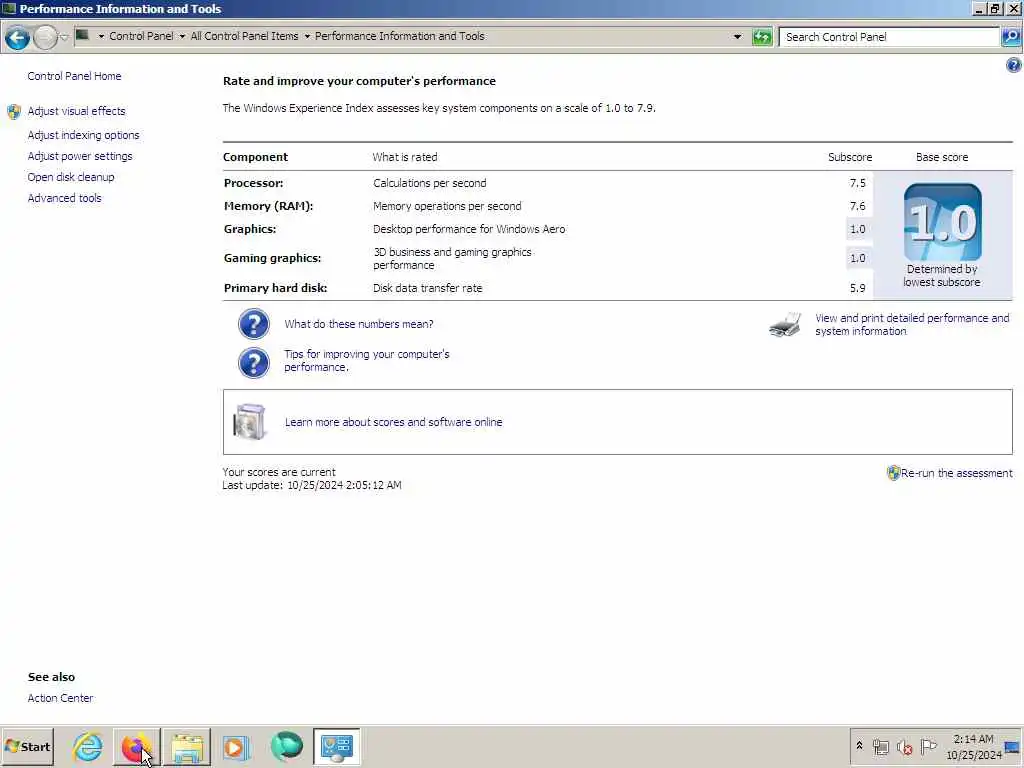This screenshot has height=768, width=1024.
Task: Click 'Determined by lowest subscore' text
Action: (x=942, y=276)
